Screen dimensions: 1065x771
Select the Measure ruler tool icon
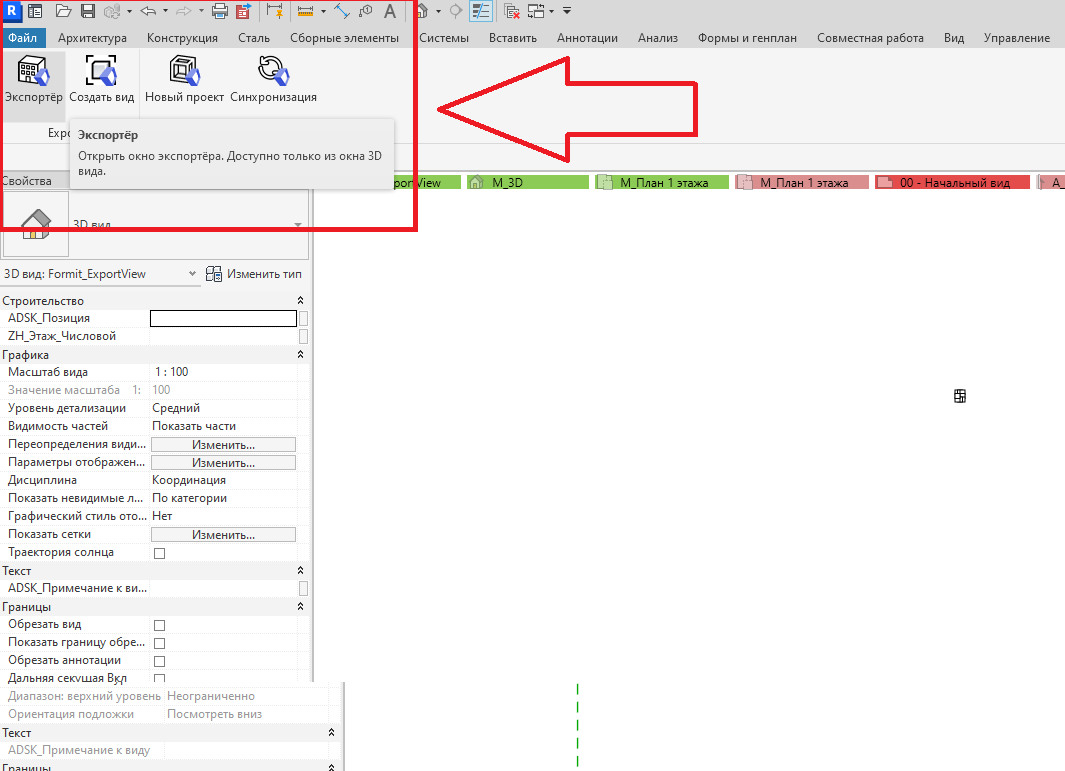pyautogui.click(x=306, y=11)
